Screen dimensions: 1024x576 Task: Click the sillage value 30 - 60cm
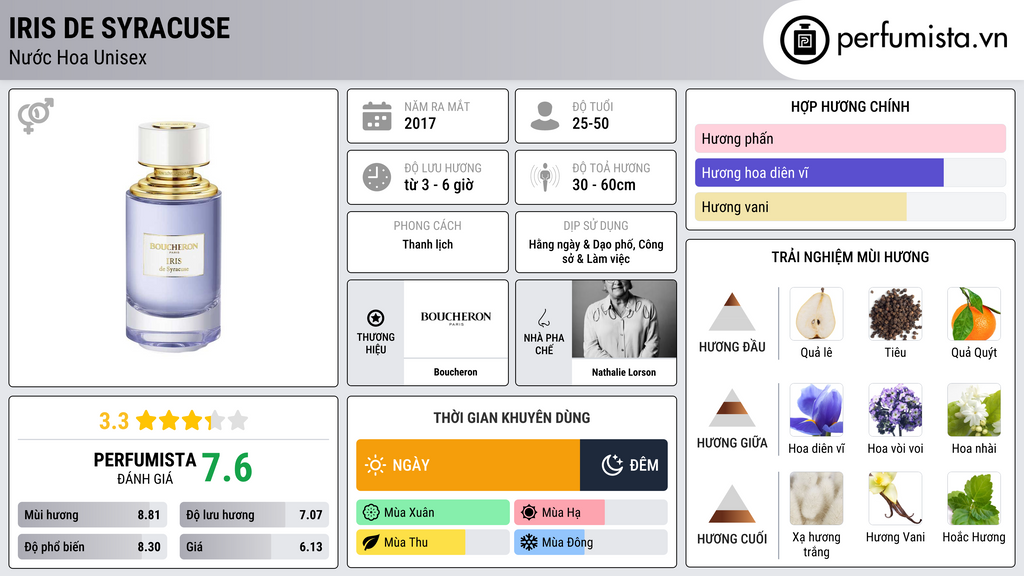[603, 185]
